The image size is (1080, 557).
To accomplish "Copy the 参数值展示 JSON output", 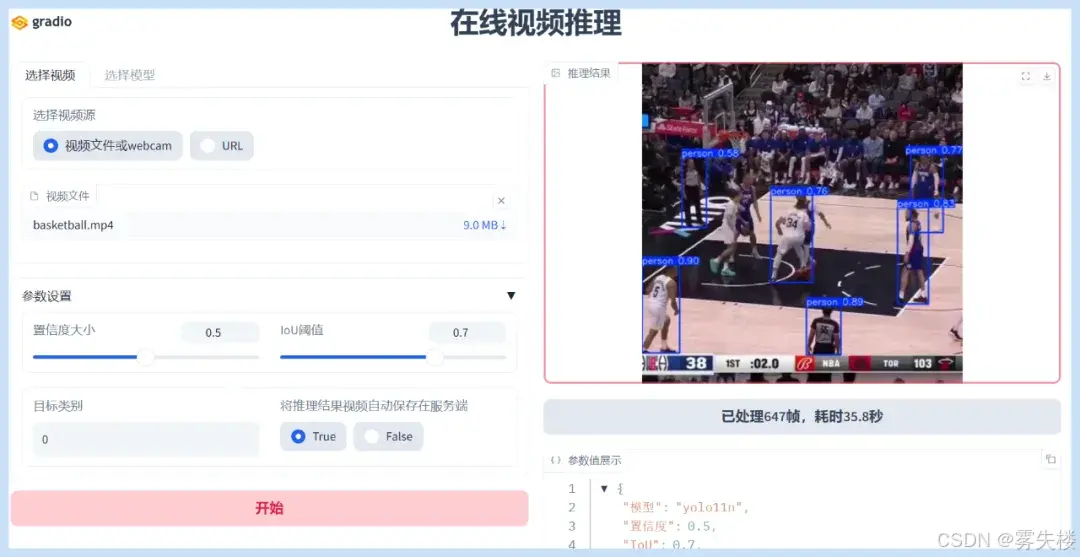I will pyautogui.click(x=1050, y=459).
